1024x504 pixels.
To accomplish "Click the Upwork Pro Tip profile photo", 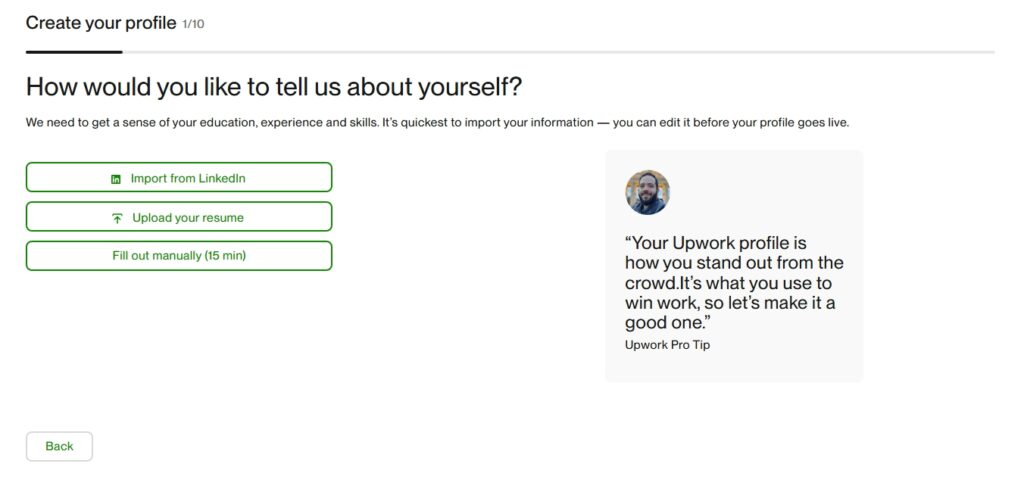I will pos(647,192).
